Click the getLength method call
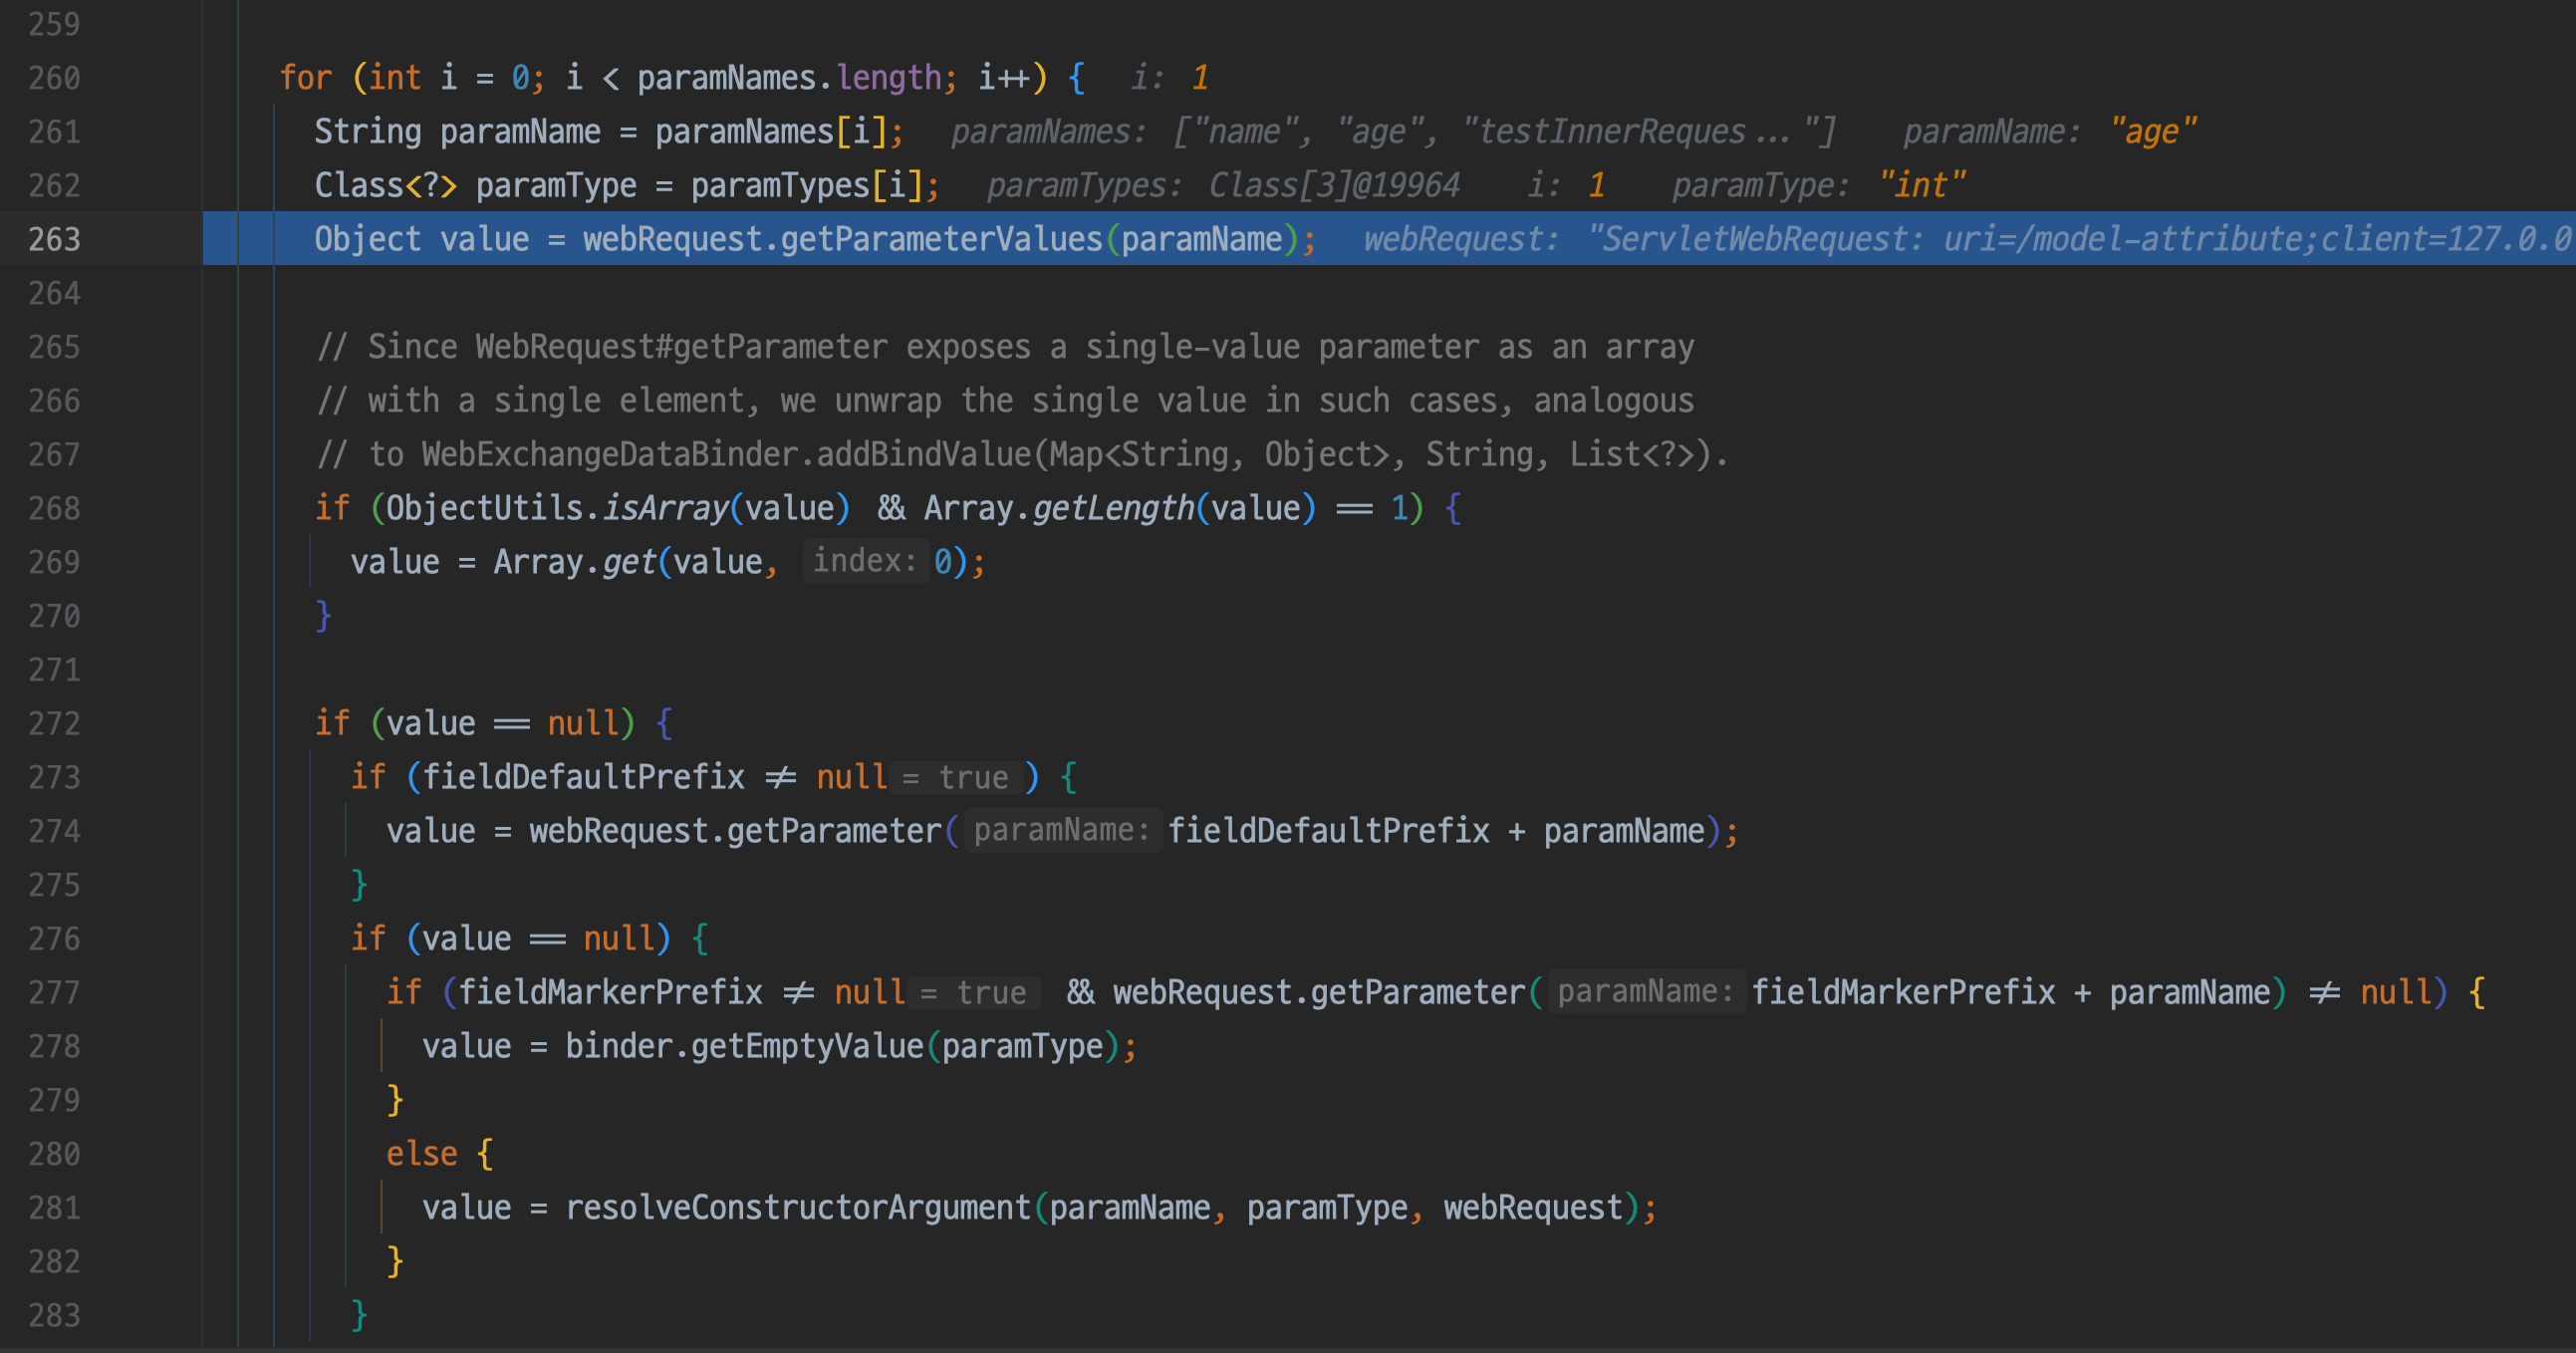The width and height of the screenshot is (2576, 1353). (x=1113, y=508)
